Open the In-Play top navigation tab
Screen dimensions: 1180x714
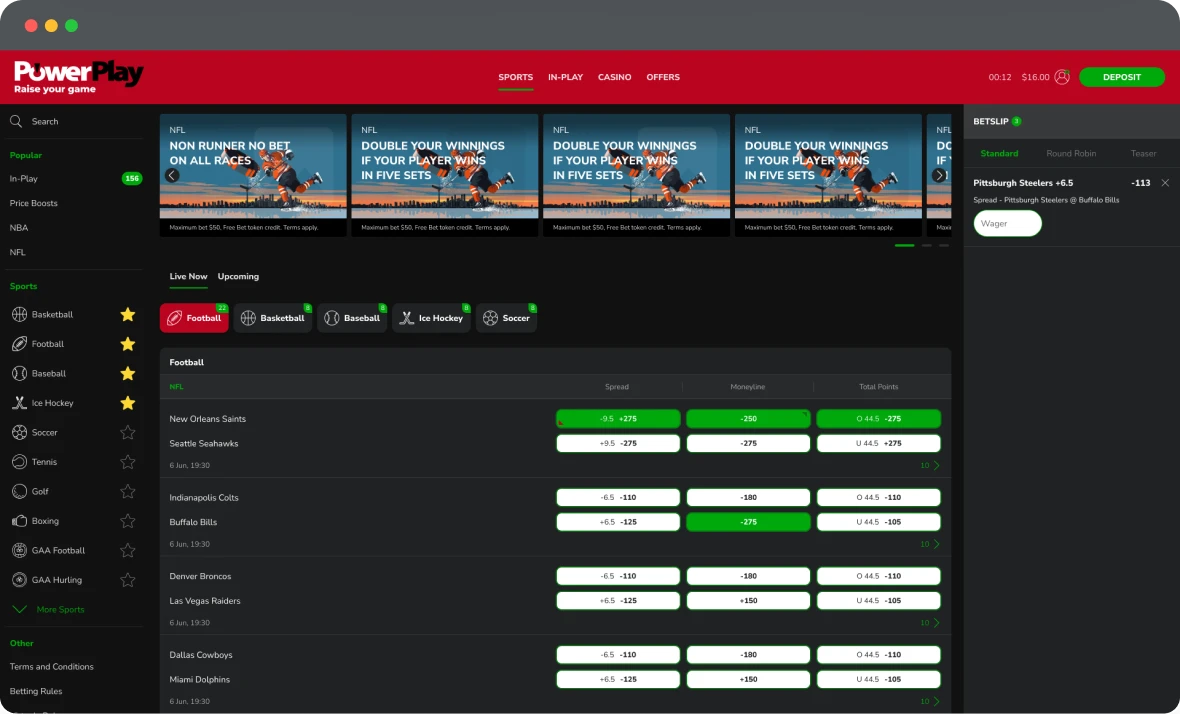coord(565,77)
